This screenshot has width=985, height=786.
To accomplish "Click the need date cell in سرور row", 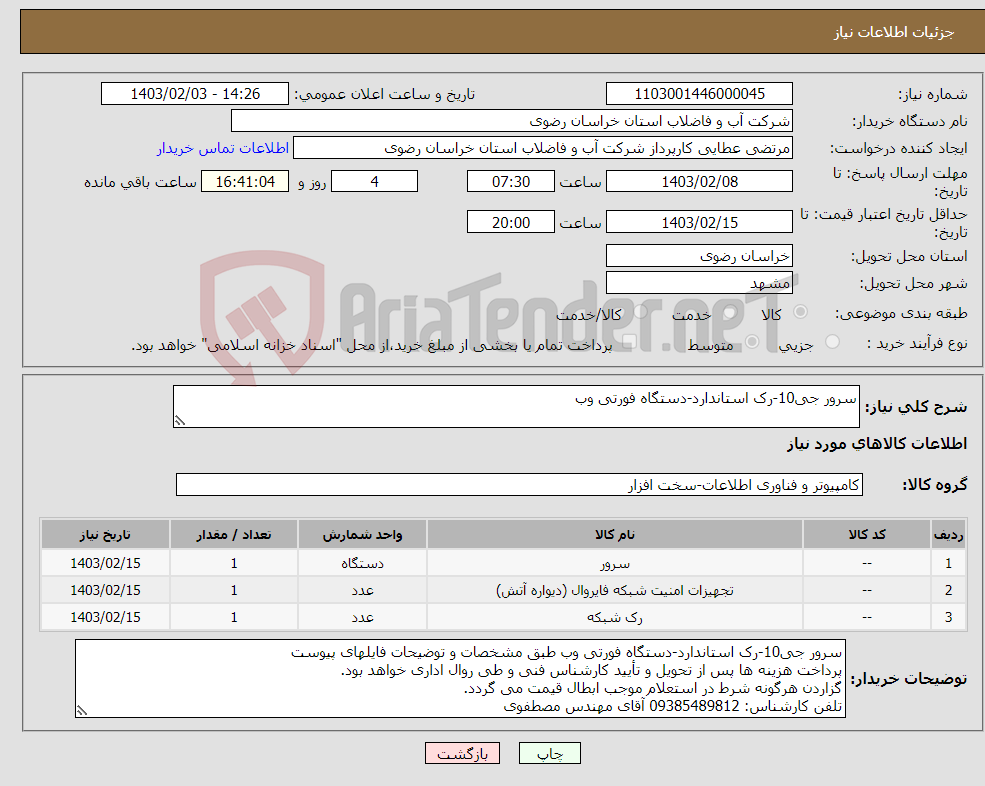I will [106, 563].
